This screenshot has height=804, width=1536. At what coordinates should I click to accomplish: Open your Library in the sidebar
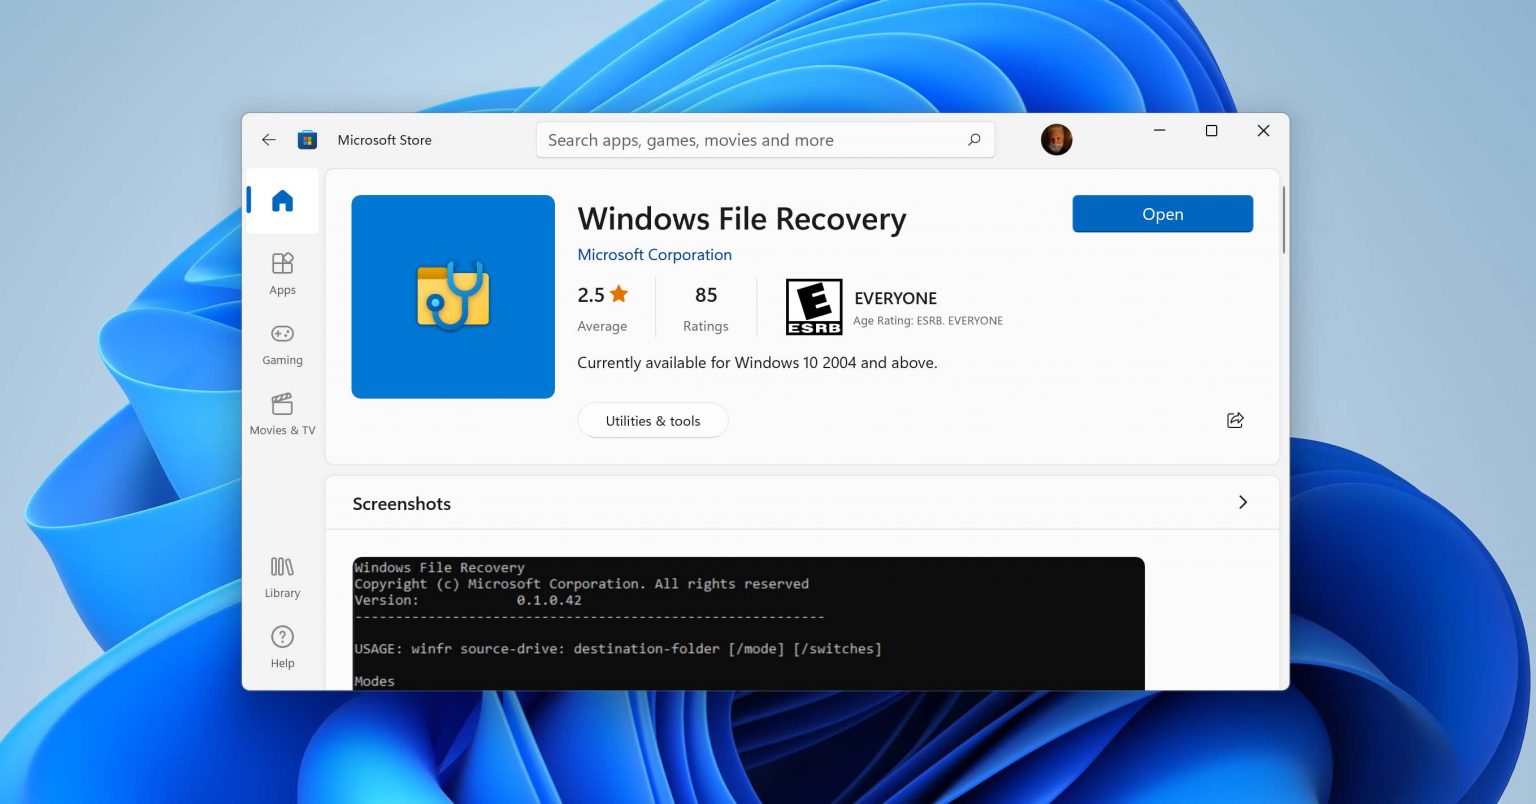[281, 575]
